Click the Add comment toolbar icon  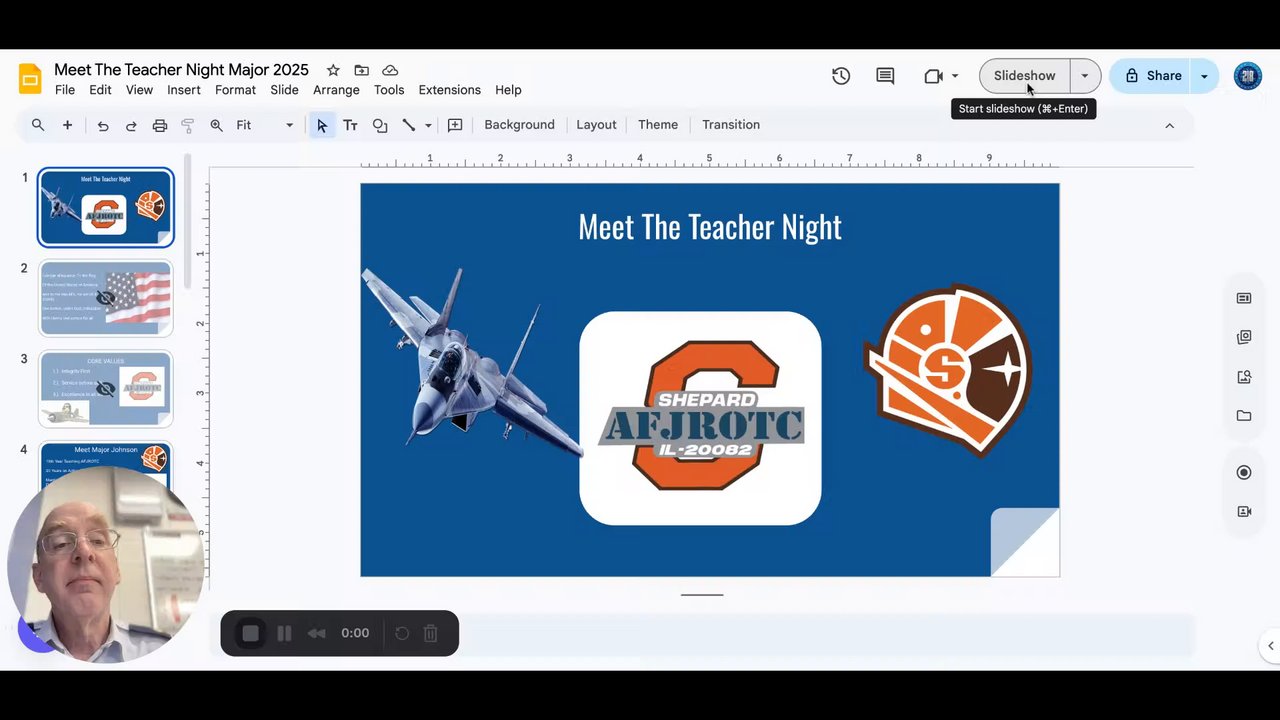point(455,125)
